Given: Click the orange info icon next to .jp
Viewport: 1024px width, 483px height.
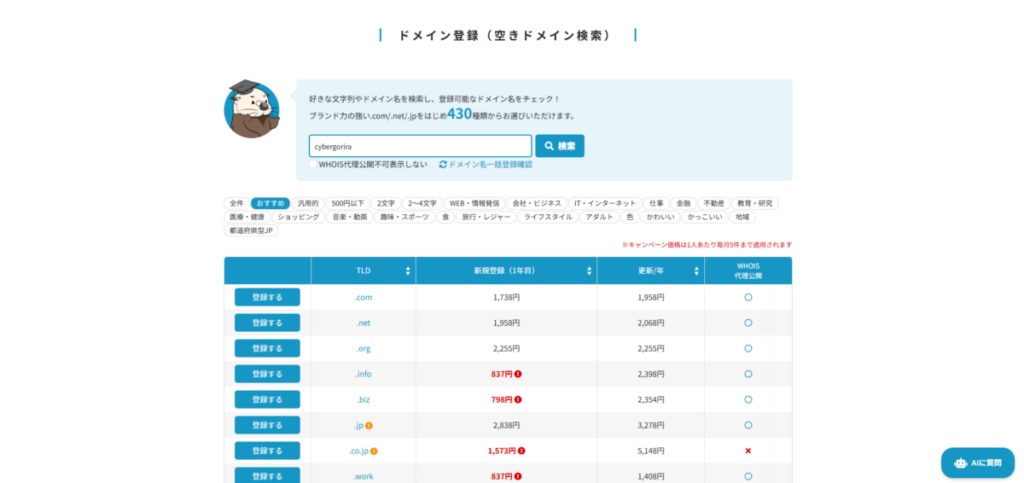Looking at the screenshot, I should pyautogui.click(x=369, y=425).
